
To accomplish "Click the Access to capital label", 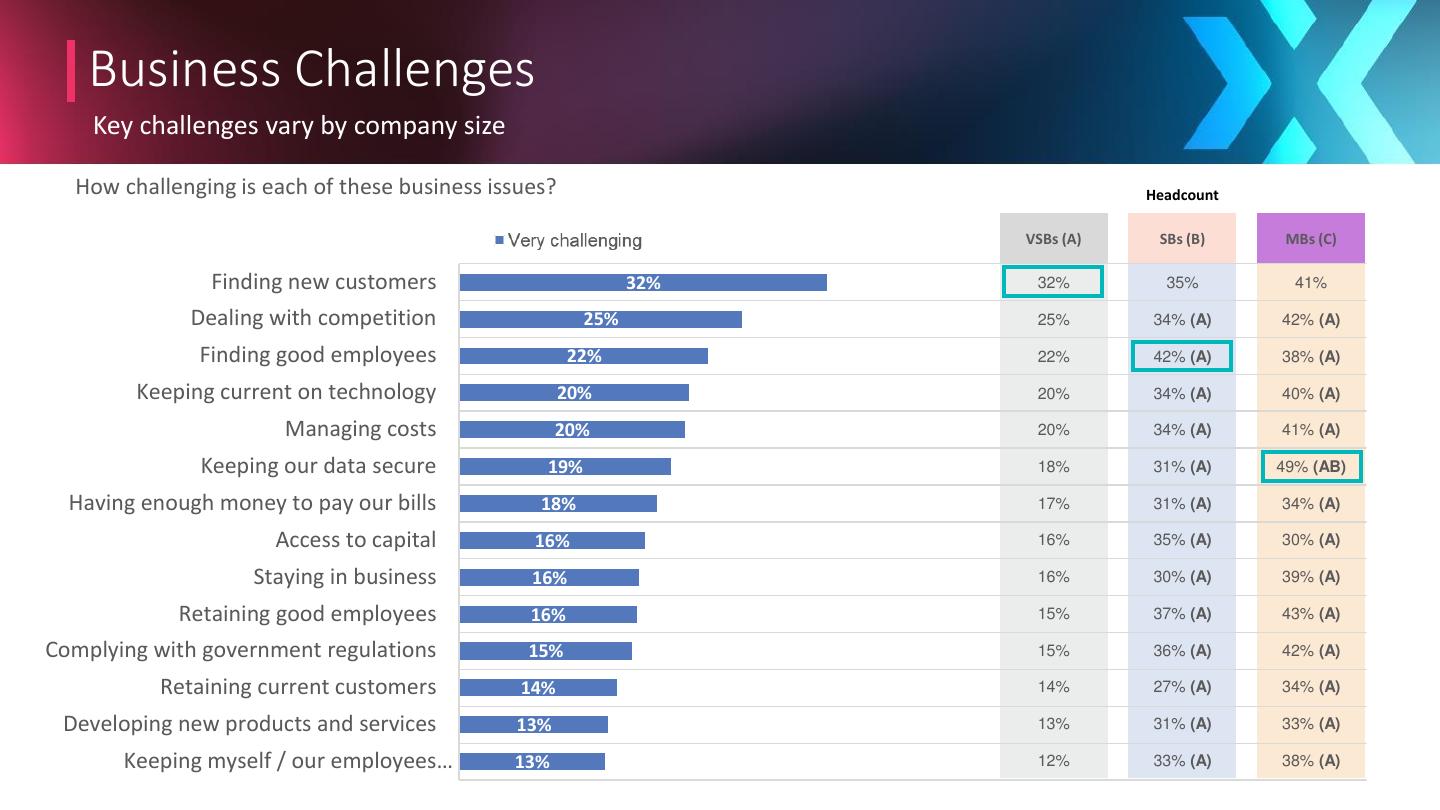I will [x=355, y=540].
